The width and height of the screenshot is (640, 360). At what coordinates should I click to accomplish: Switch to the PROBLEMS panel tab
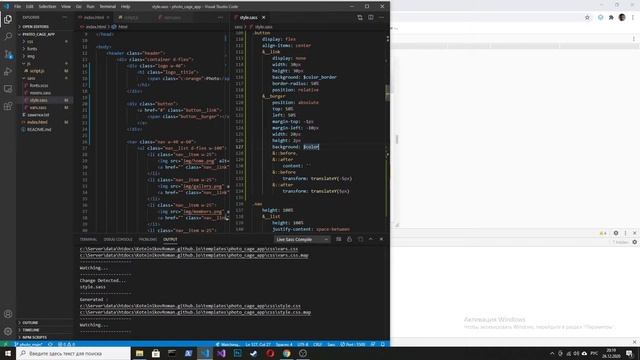[x=148, y=240]
